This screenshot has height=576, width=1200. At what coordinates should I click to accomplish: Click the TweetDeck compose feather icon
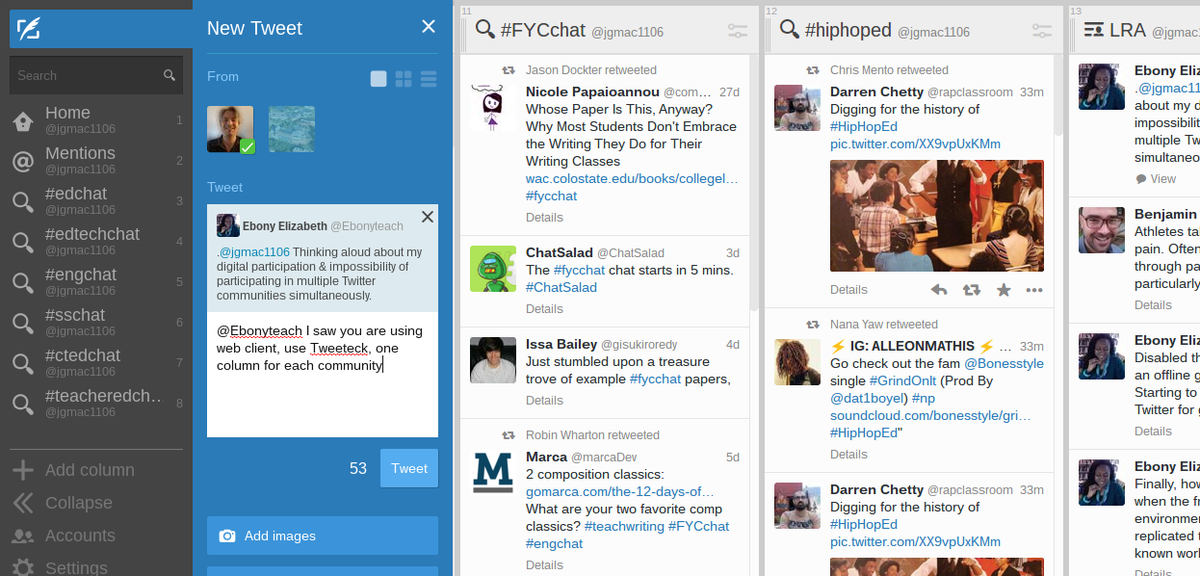pos(28,29)
